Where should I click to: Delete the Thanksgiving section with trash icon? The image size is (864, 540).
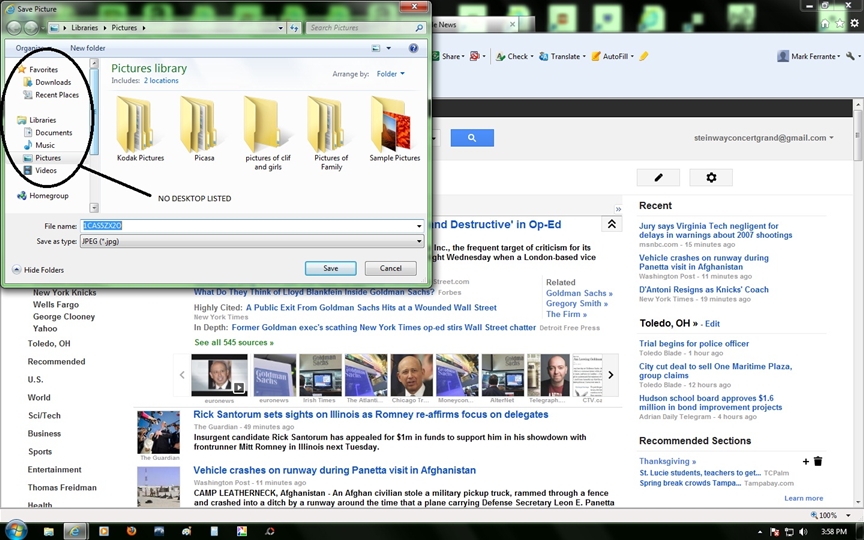818,461
